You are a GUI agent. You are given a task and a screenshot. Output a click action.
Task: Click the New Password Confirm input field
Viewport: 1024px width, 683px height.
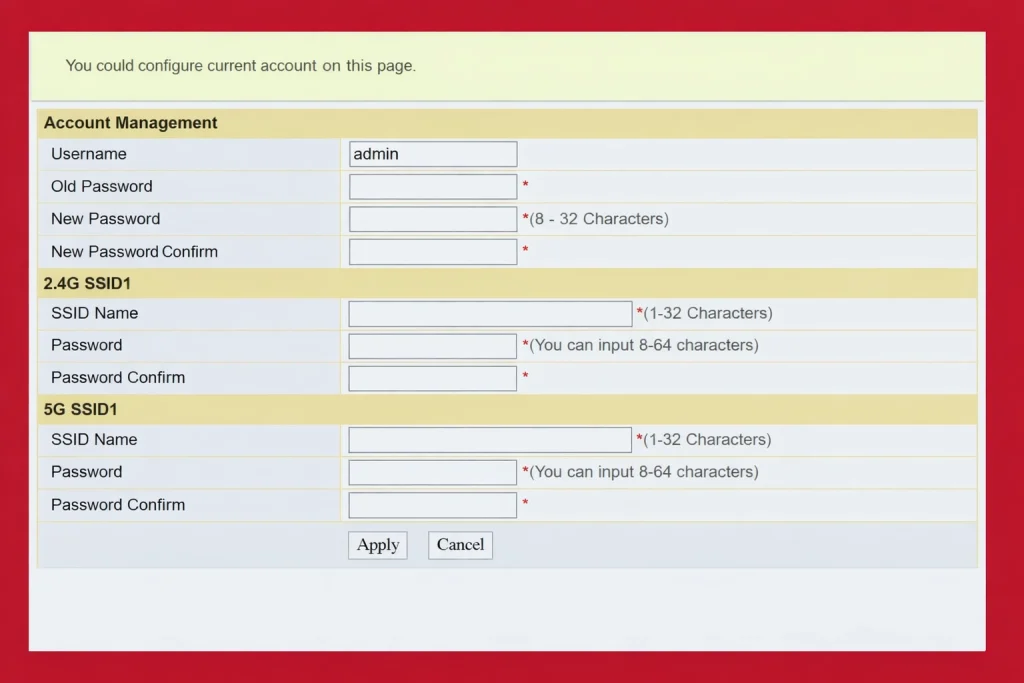pyautogui.click(x=432, y=252)
